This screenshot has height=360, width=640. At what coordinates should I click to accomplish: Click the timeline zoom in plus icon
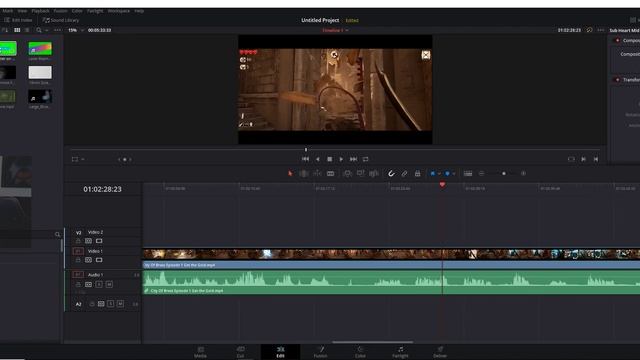523,173
